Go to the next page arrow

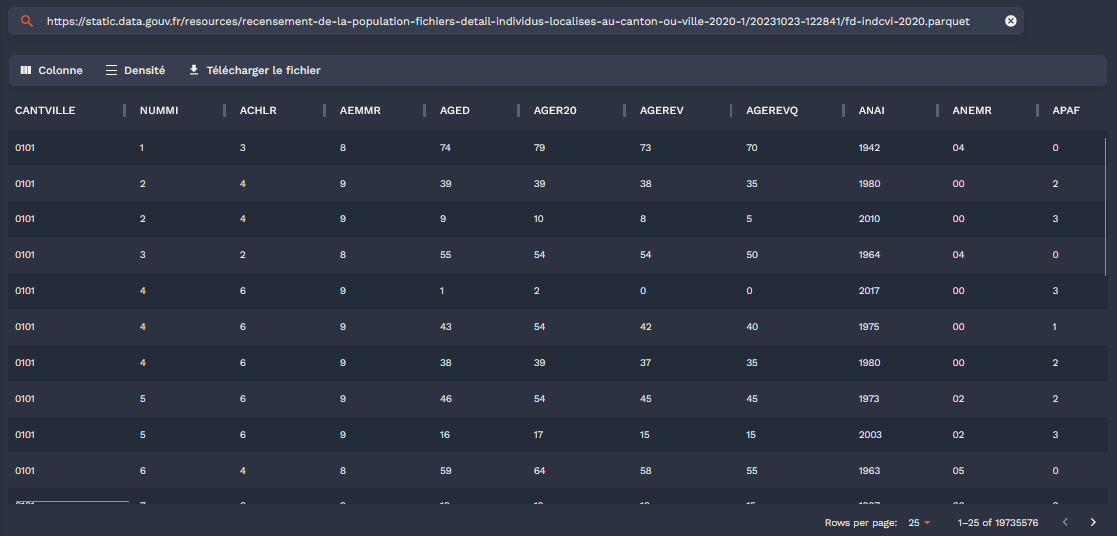point(1093,522)
